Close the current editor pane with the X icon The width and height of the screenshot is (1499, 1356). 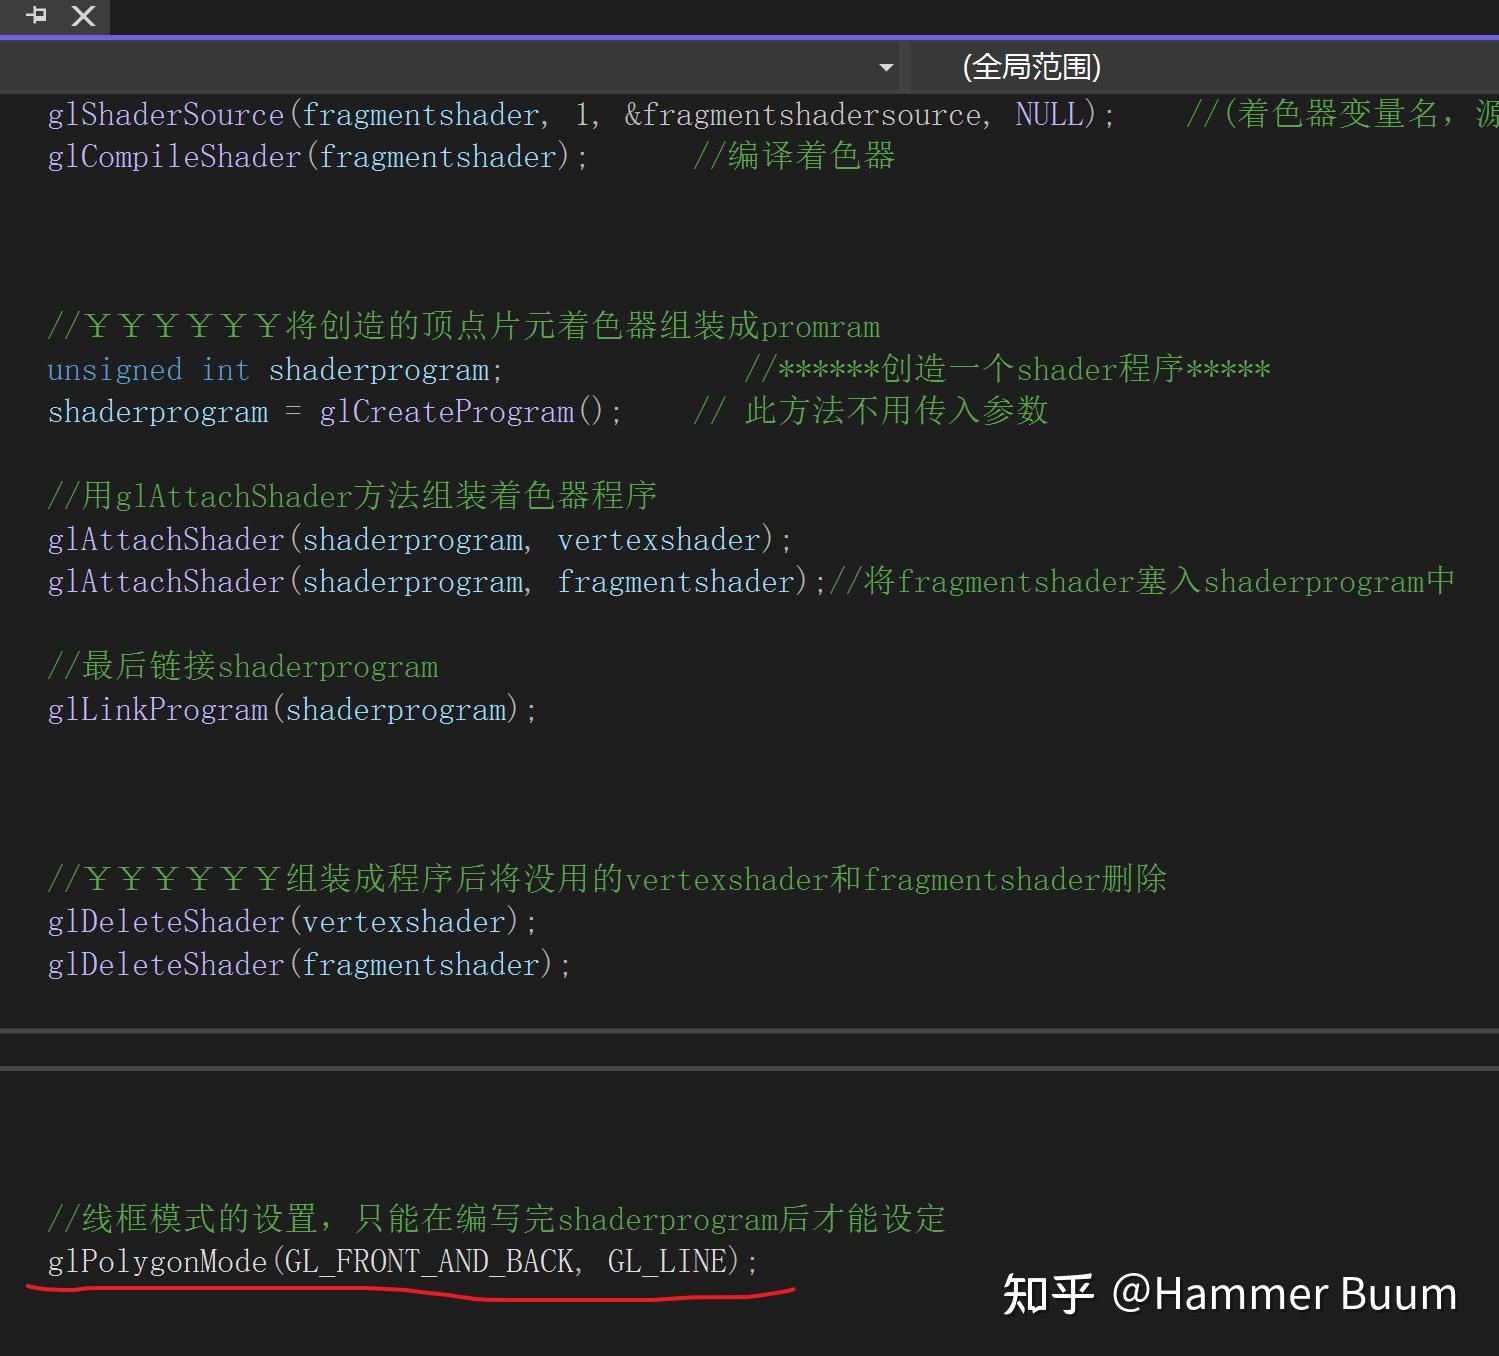click(x=82, y=16)
